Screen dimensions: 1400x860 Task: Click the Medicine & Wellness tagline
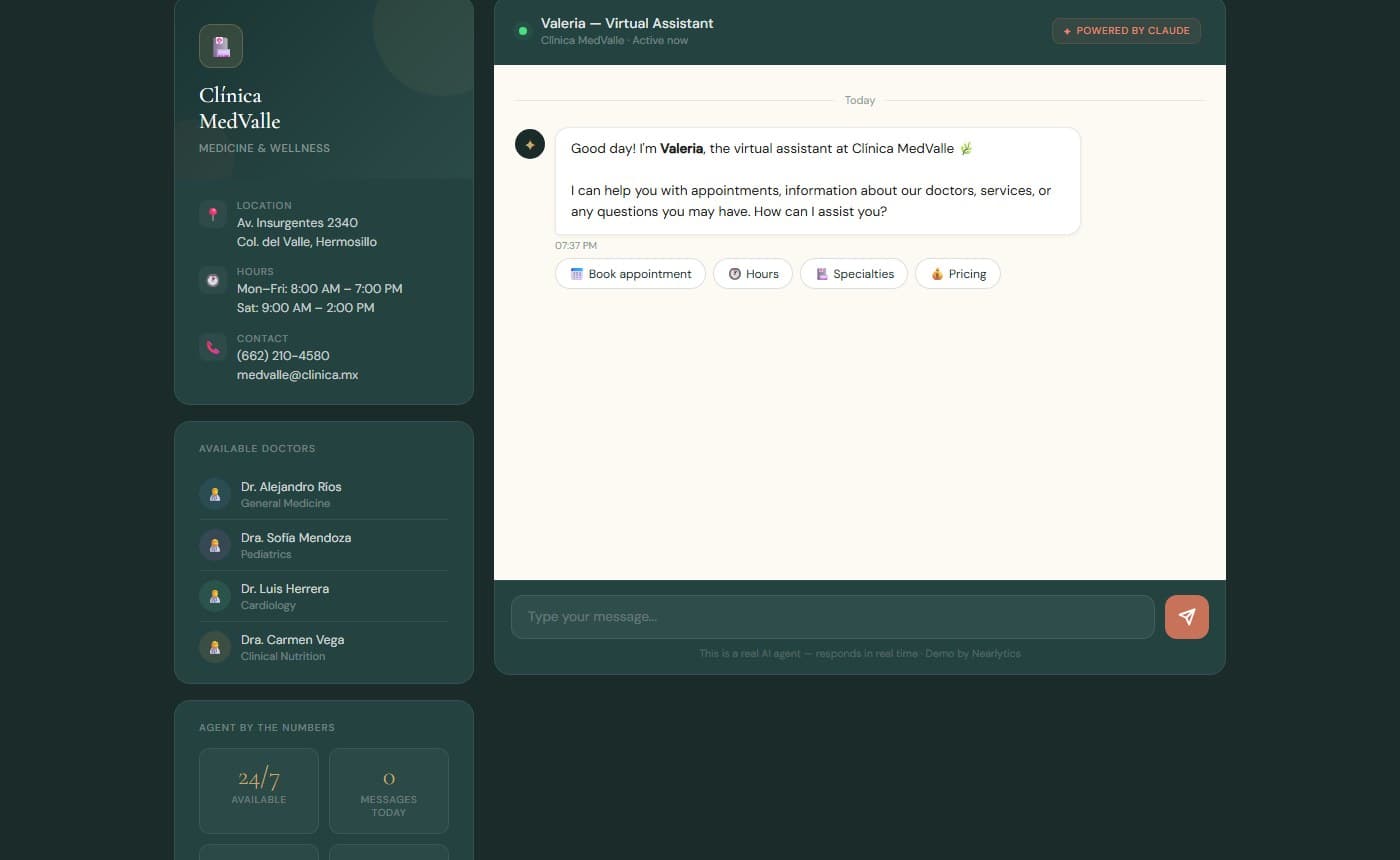264,148
